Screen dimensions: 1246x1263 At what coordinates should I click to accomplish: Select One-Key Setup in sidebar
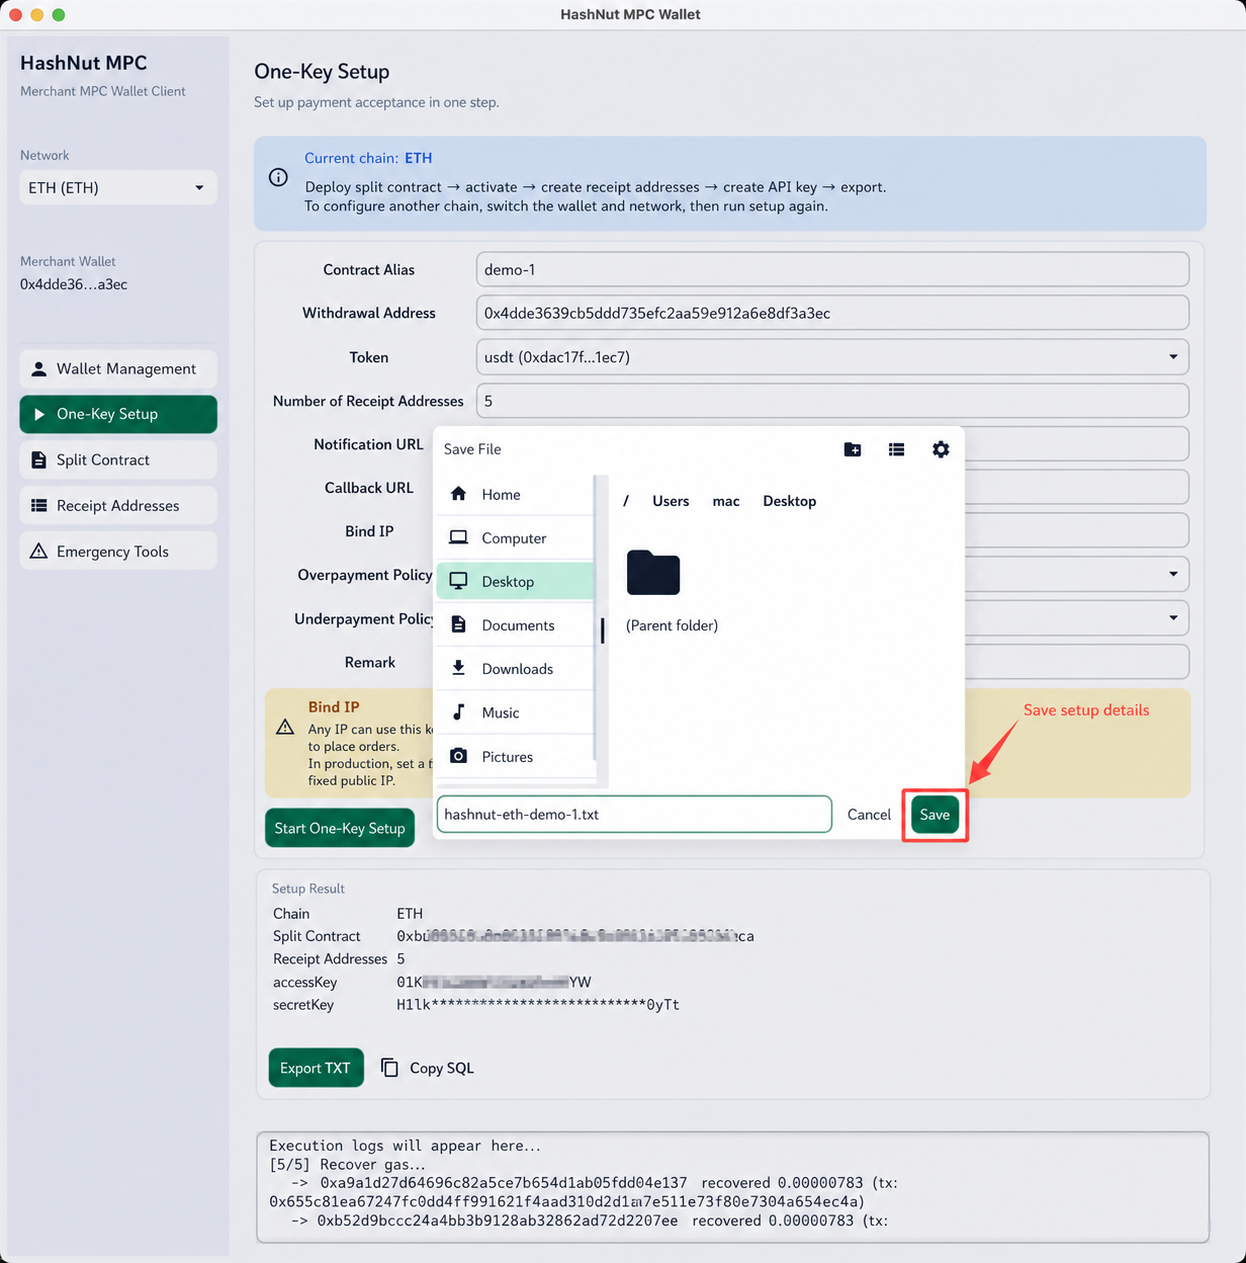click(118, 414)
